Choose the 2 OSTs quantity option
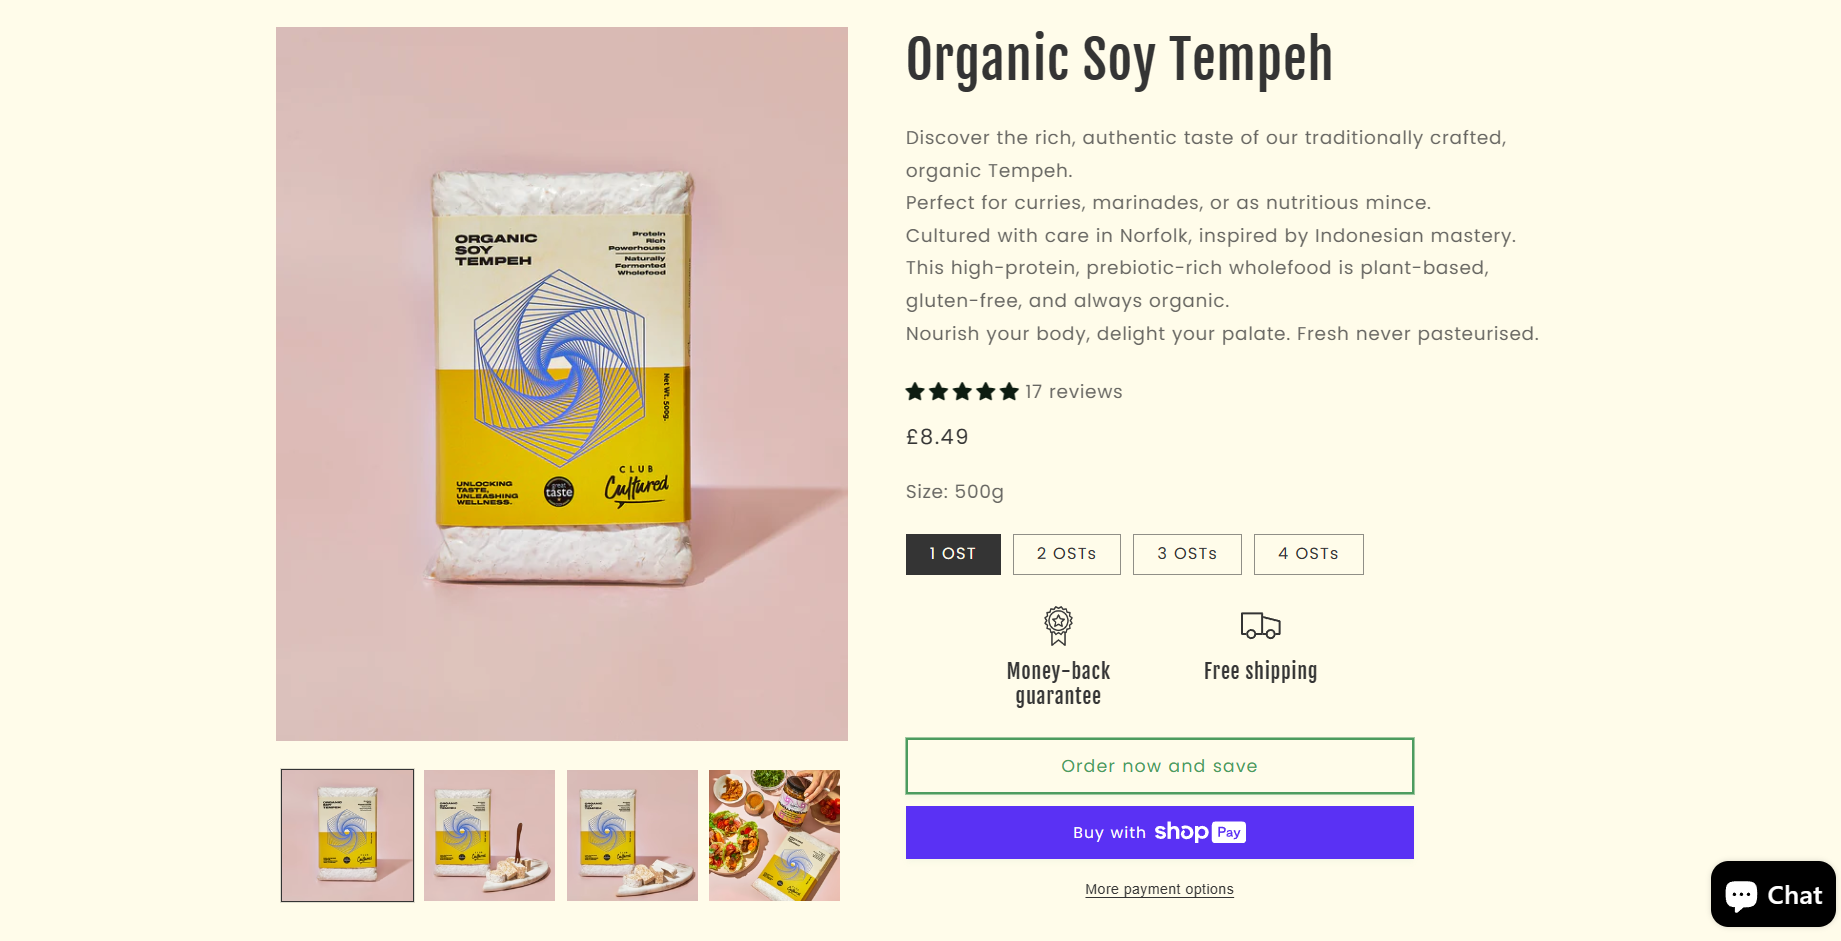The height and width of the screenshot is (941, 1841). pyautogui.click(x=1066, y=554)
